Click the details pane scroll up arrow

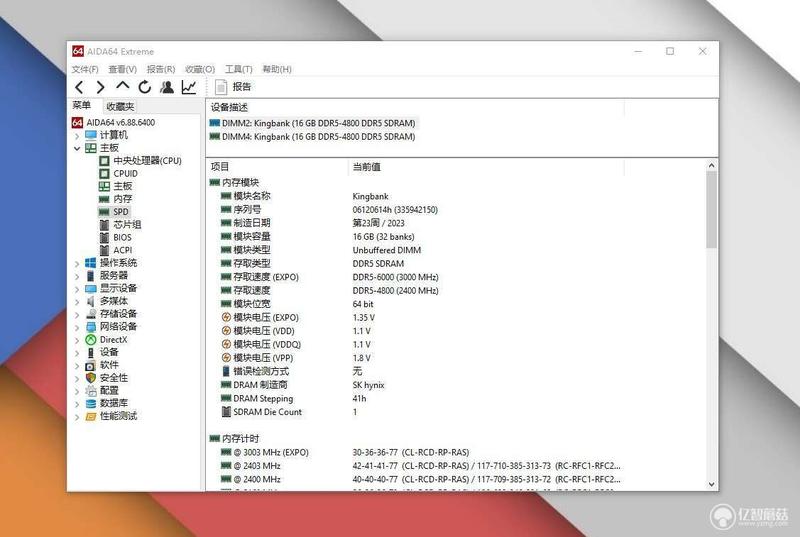711,165
